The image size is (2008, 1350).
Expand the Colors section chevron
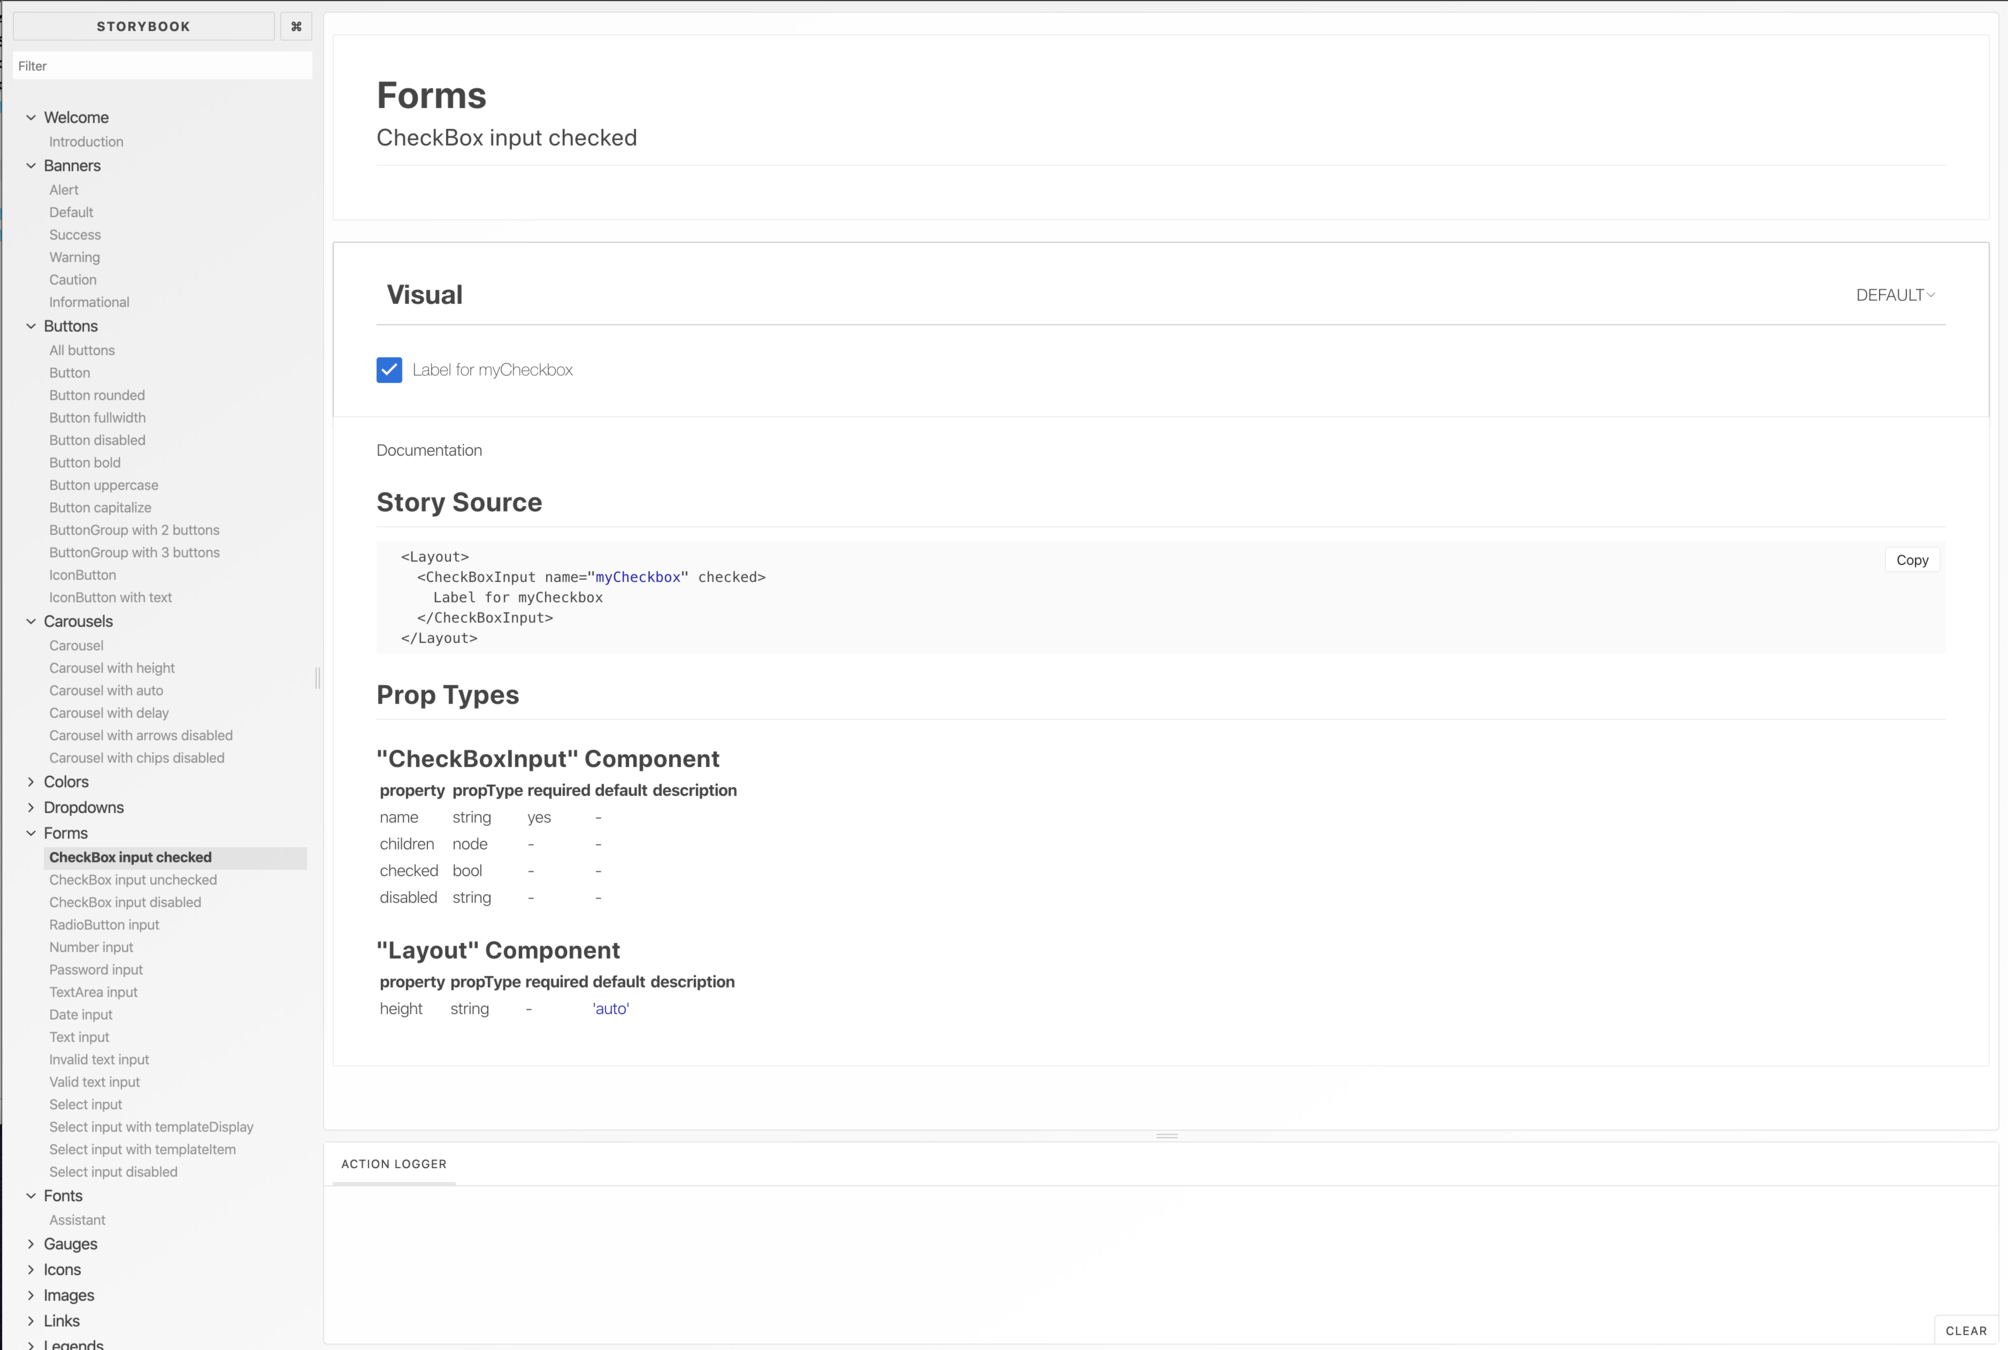click(x=31, y=782)
